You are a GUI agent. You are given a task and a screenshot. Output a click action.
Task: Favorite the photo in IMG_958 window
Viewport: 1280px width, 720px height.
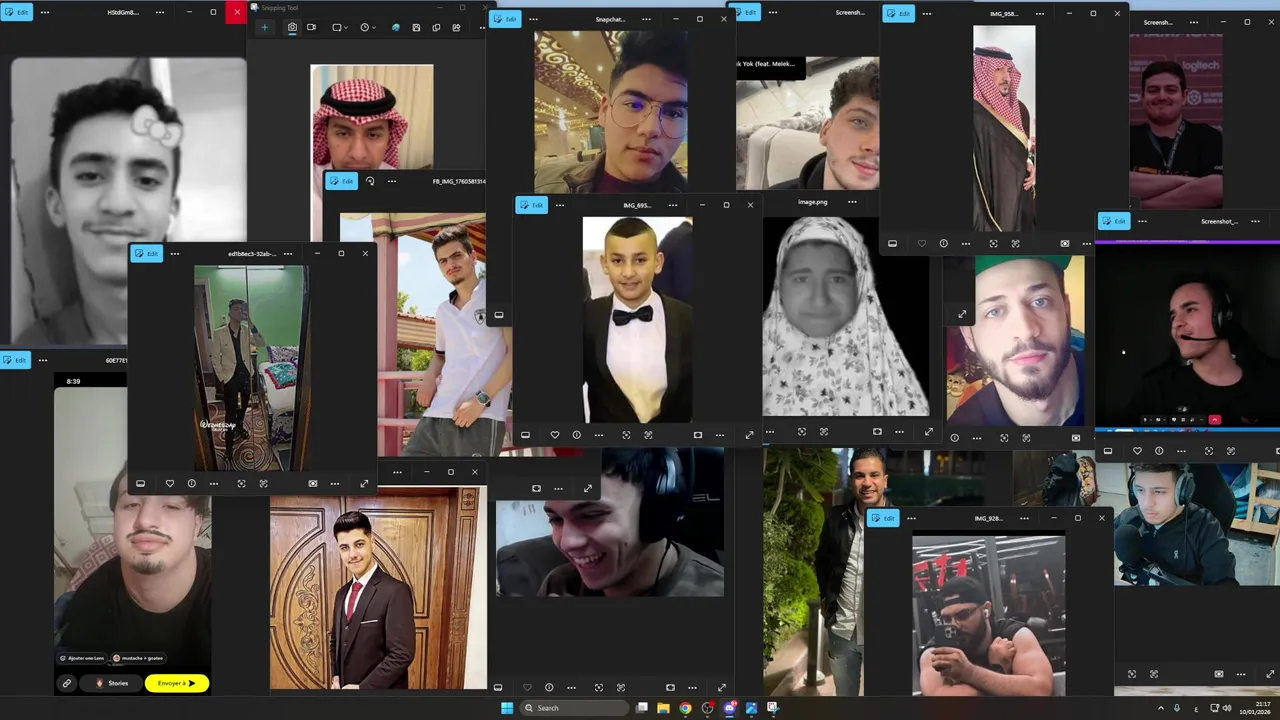[922, 243]
